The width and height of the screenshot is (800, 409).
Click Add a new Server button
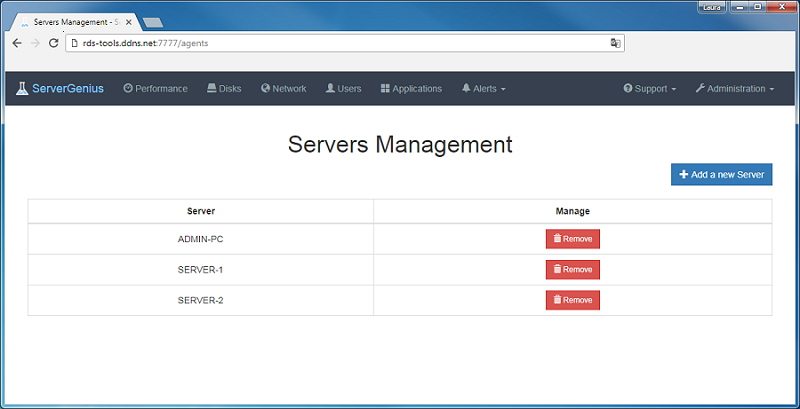[x=721, y=175]
